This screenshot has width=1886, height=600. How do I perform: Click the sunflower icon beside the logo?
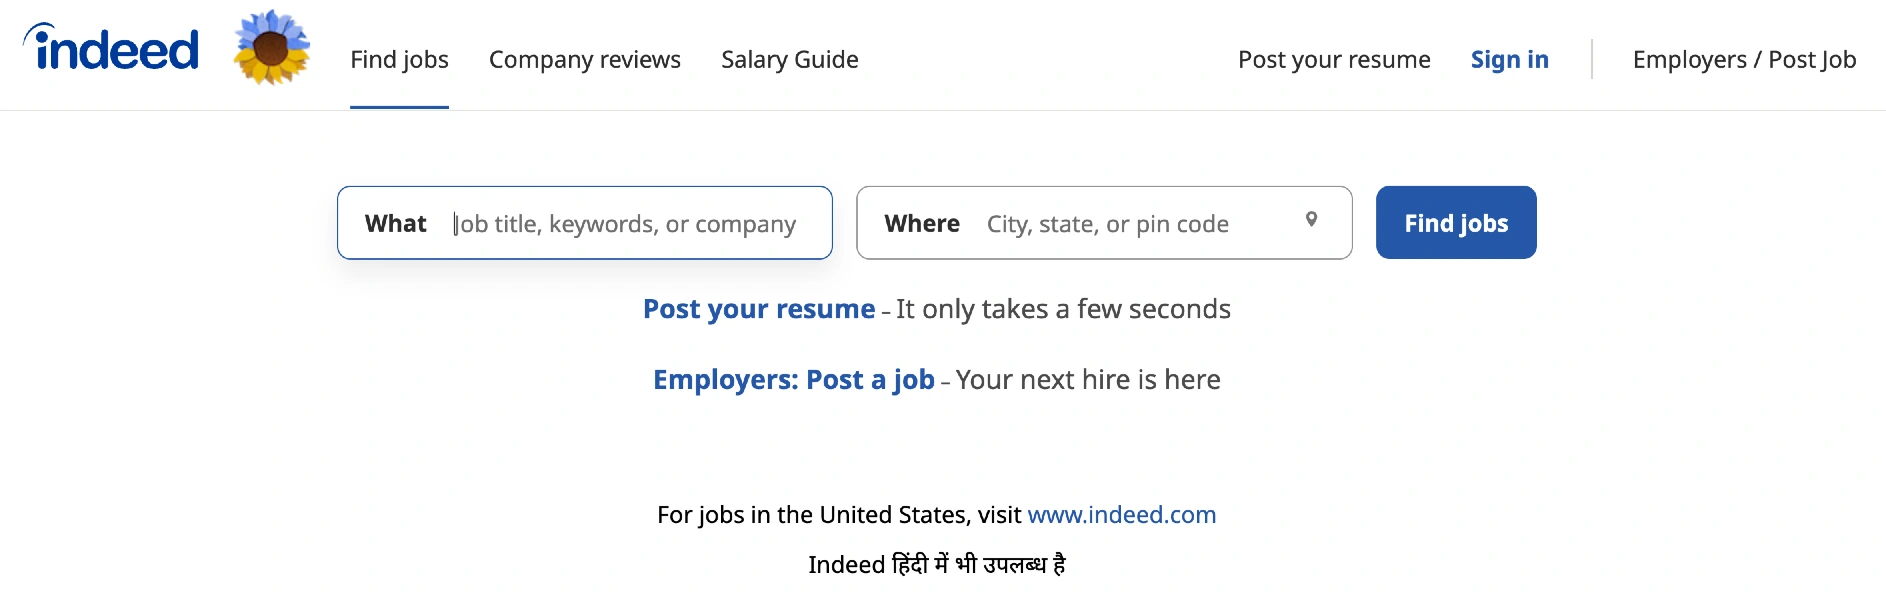[x=271, y=47]
